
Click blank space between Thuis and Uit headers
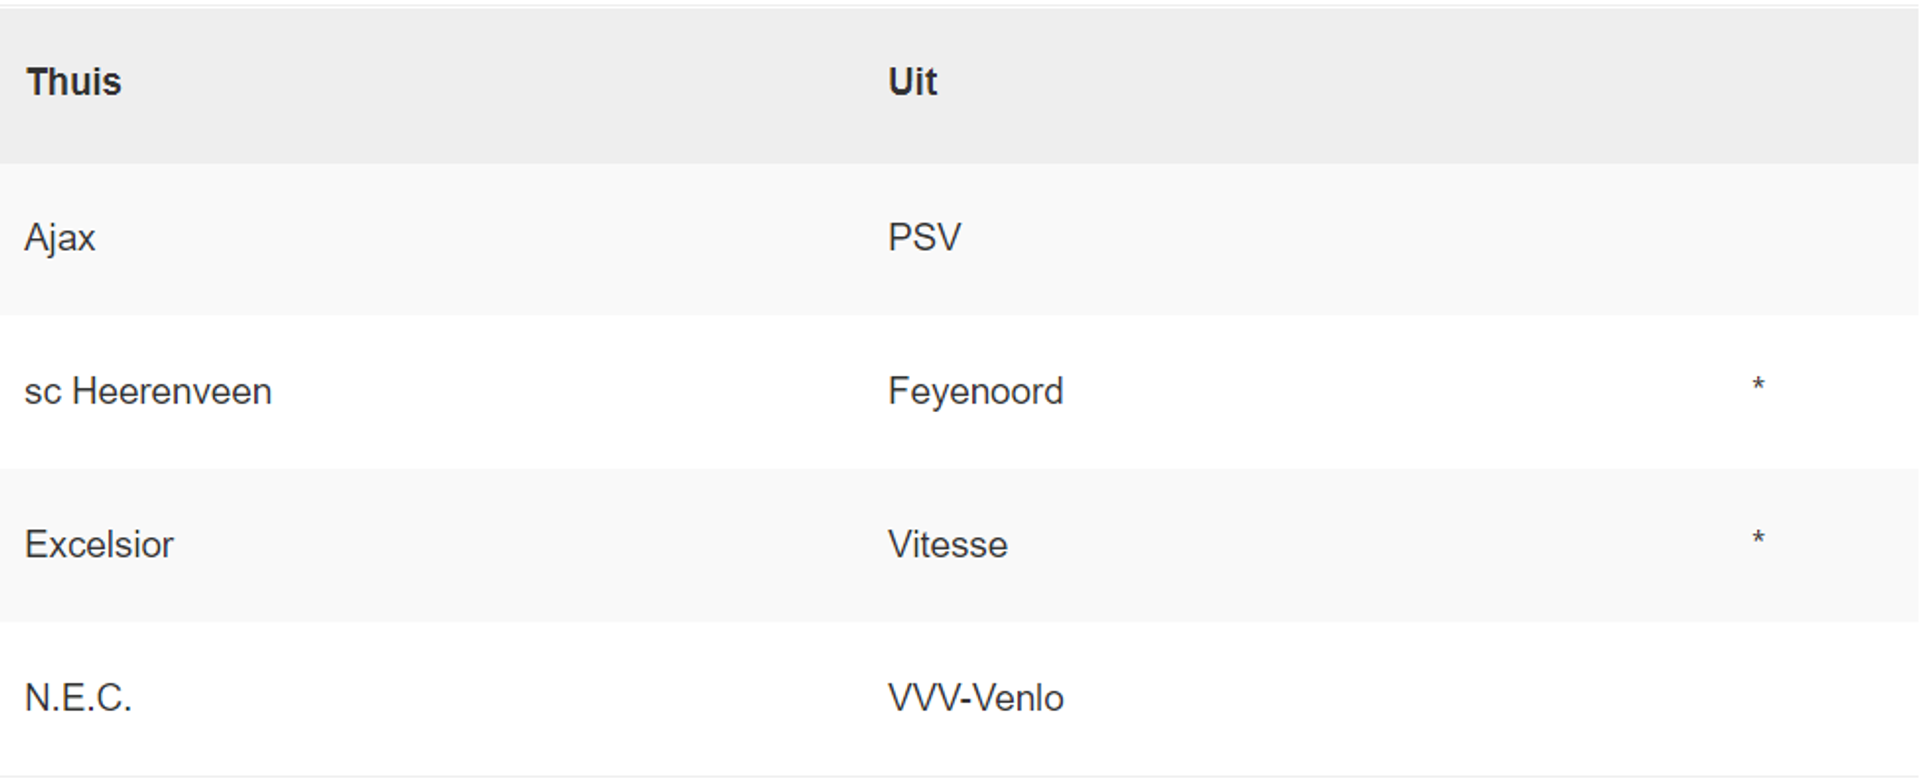pos(500,82)
